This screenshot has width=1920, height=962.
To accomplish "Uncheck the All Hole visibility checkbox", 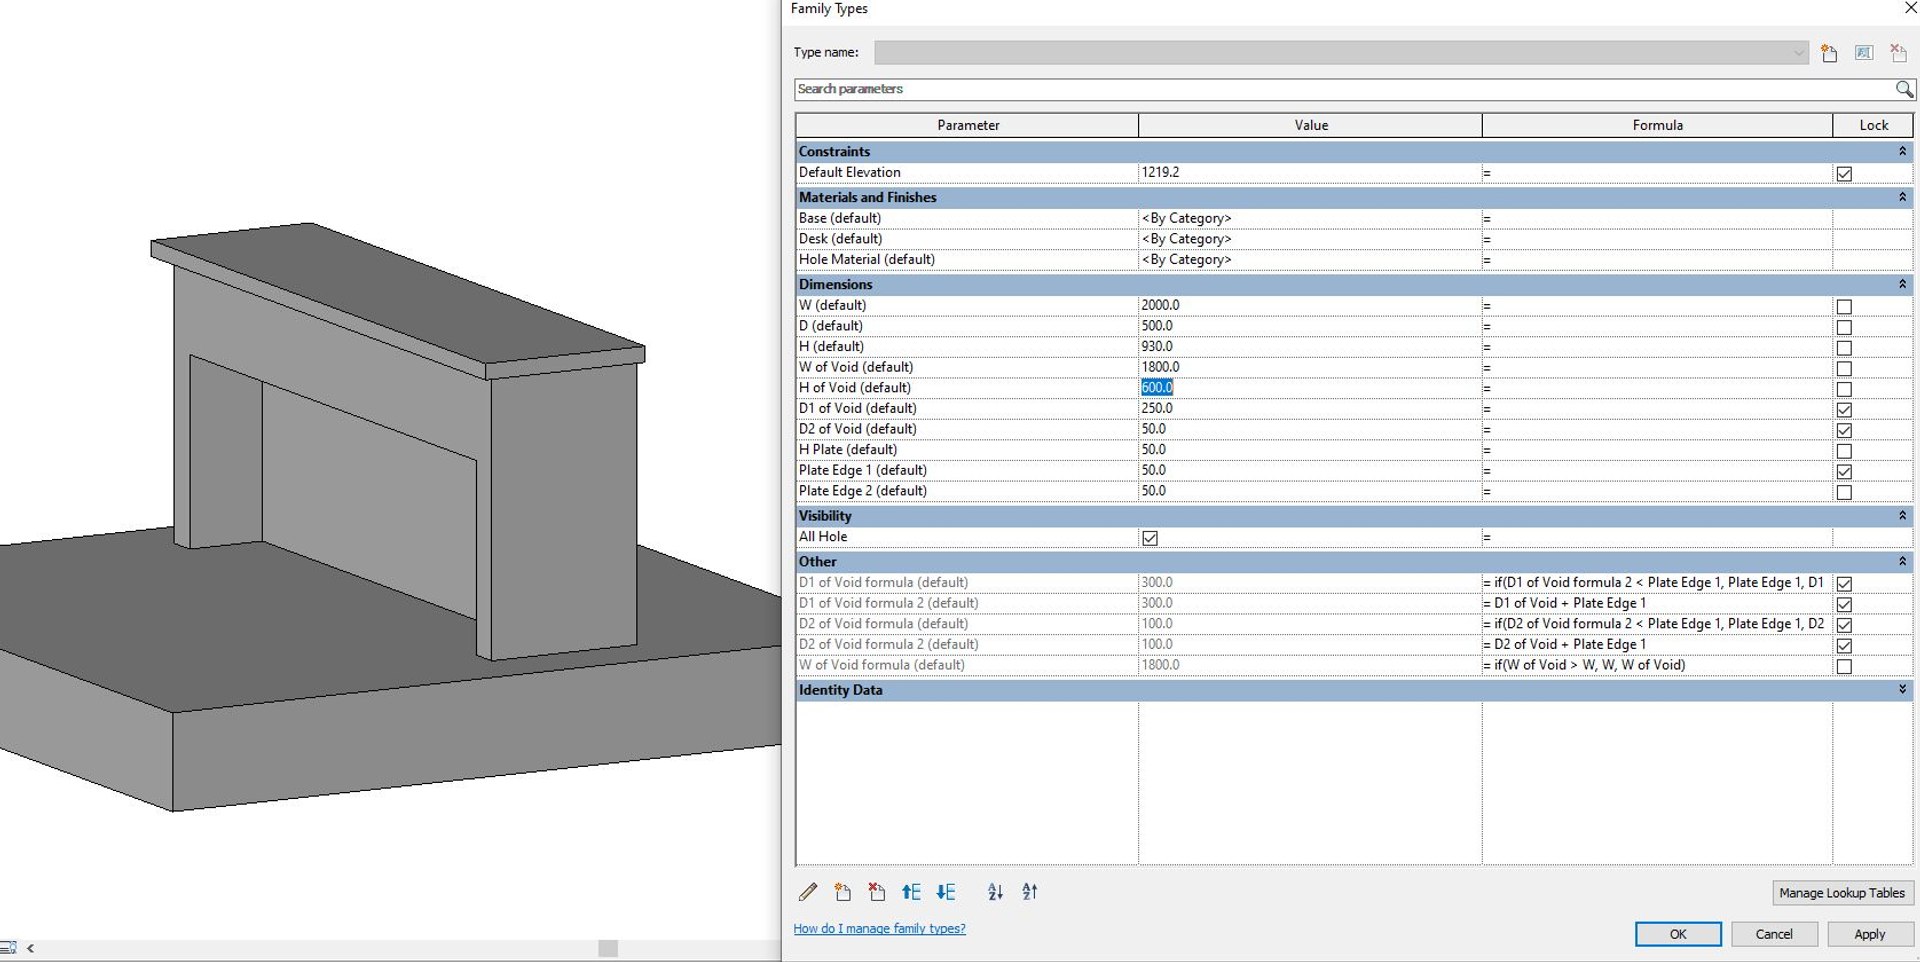I will click(1150, 538).
